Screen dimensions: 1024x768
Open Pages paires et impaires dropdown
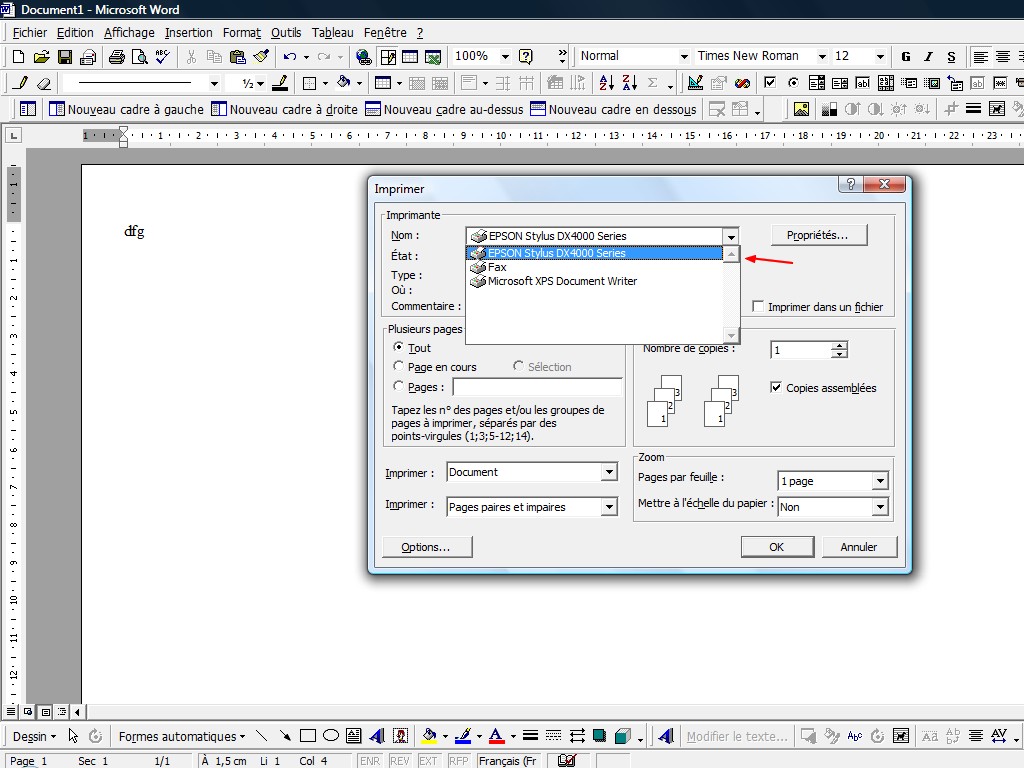[x=609, y=506]
